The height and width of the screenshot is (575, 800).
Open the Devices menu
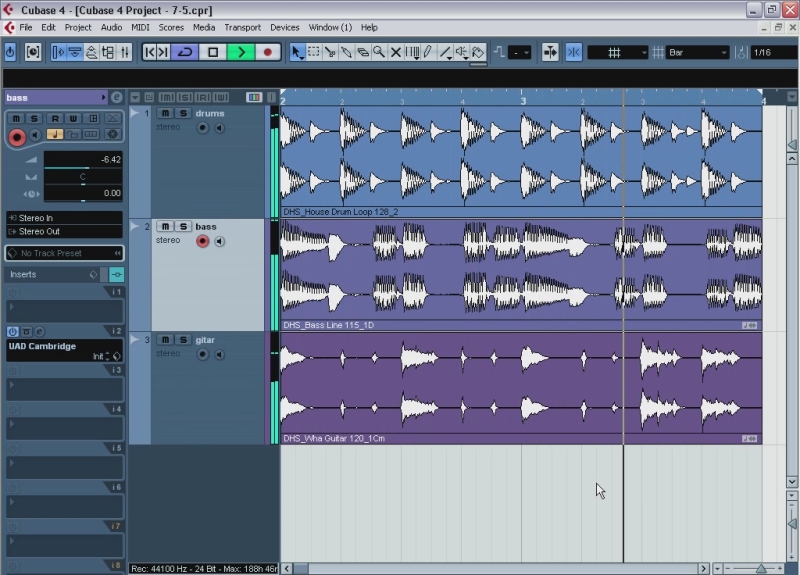[285, 28]
